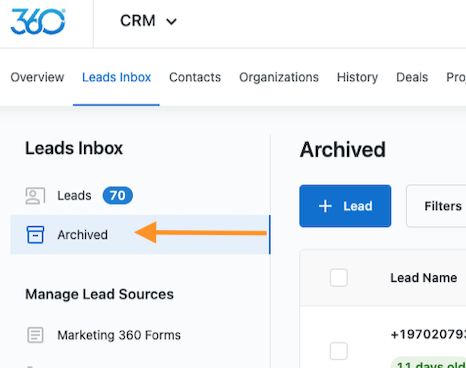Go to the Contacts tab
The image size is (466, 368).
pos(195,77)
